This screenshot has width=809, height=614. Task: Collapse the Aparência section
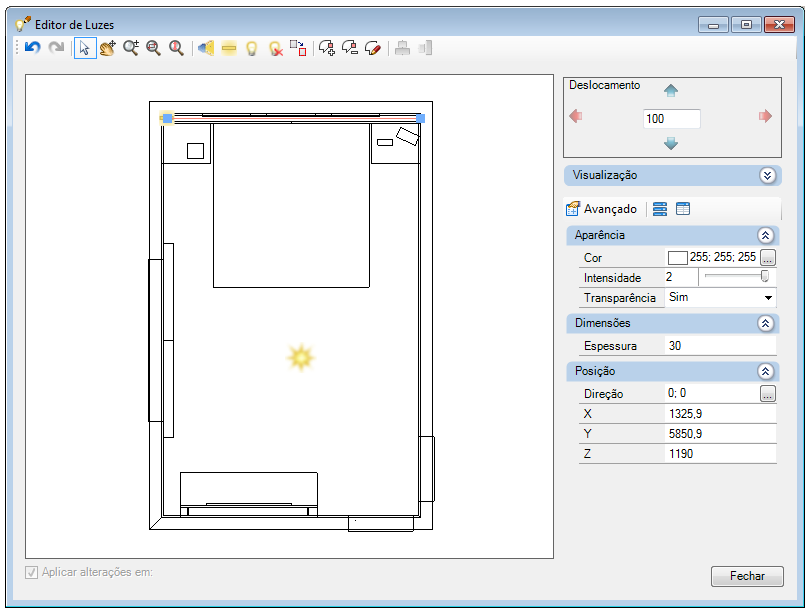766,235
